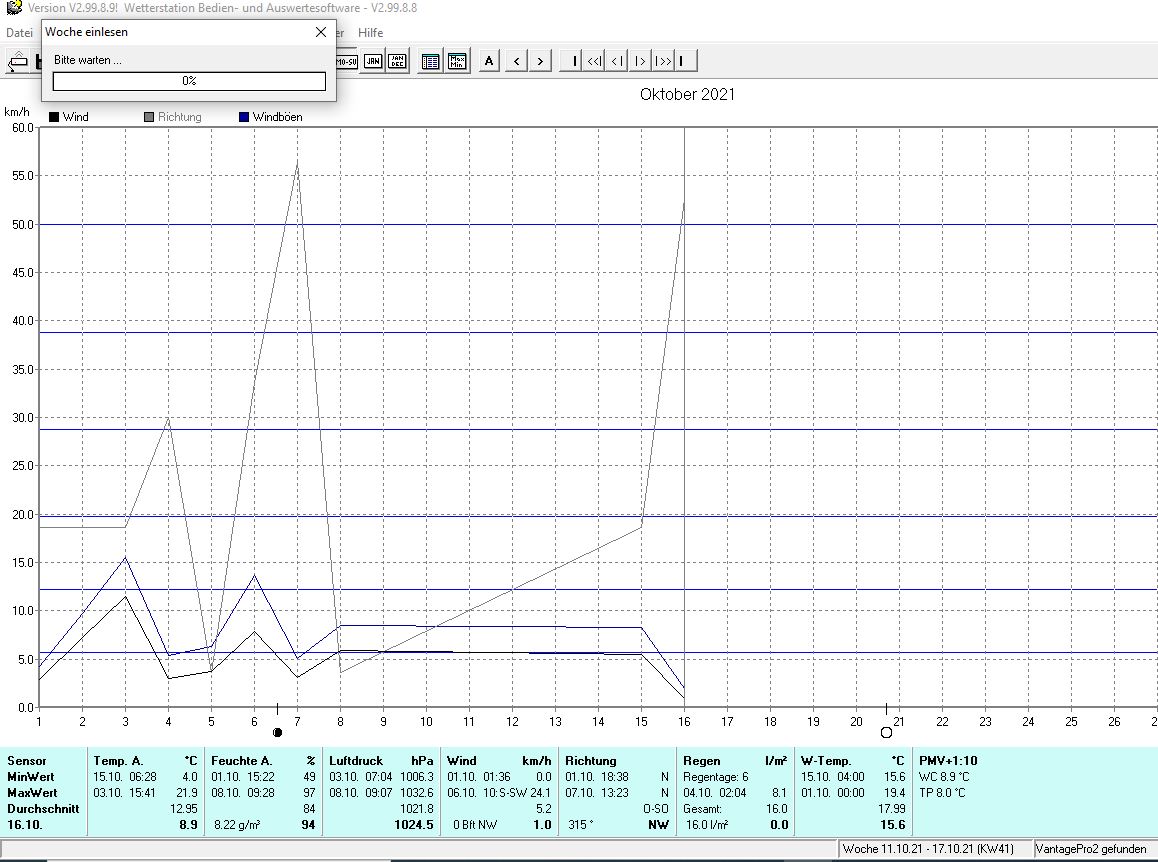The width and height of the screenshot is (1158, 862).
Task: Click the < previous-period arrow button
Action: (516, 60)
